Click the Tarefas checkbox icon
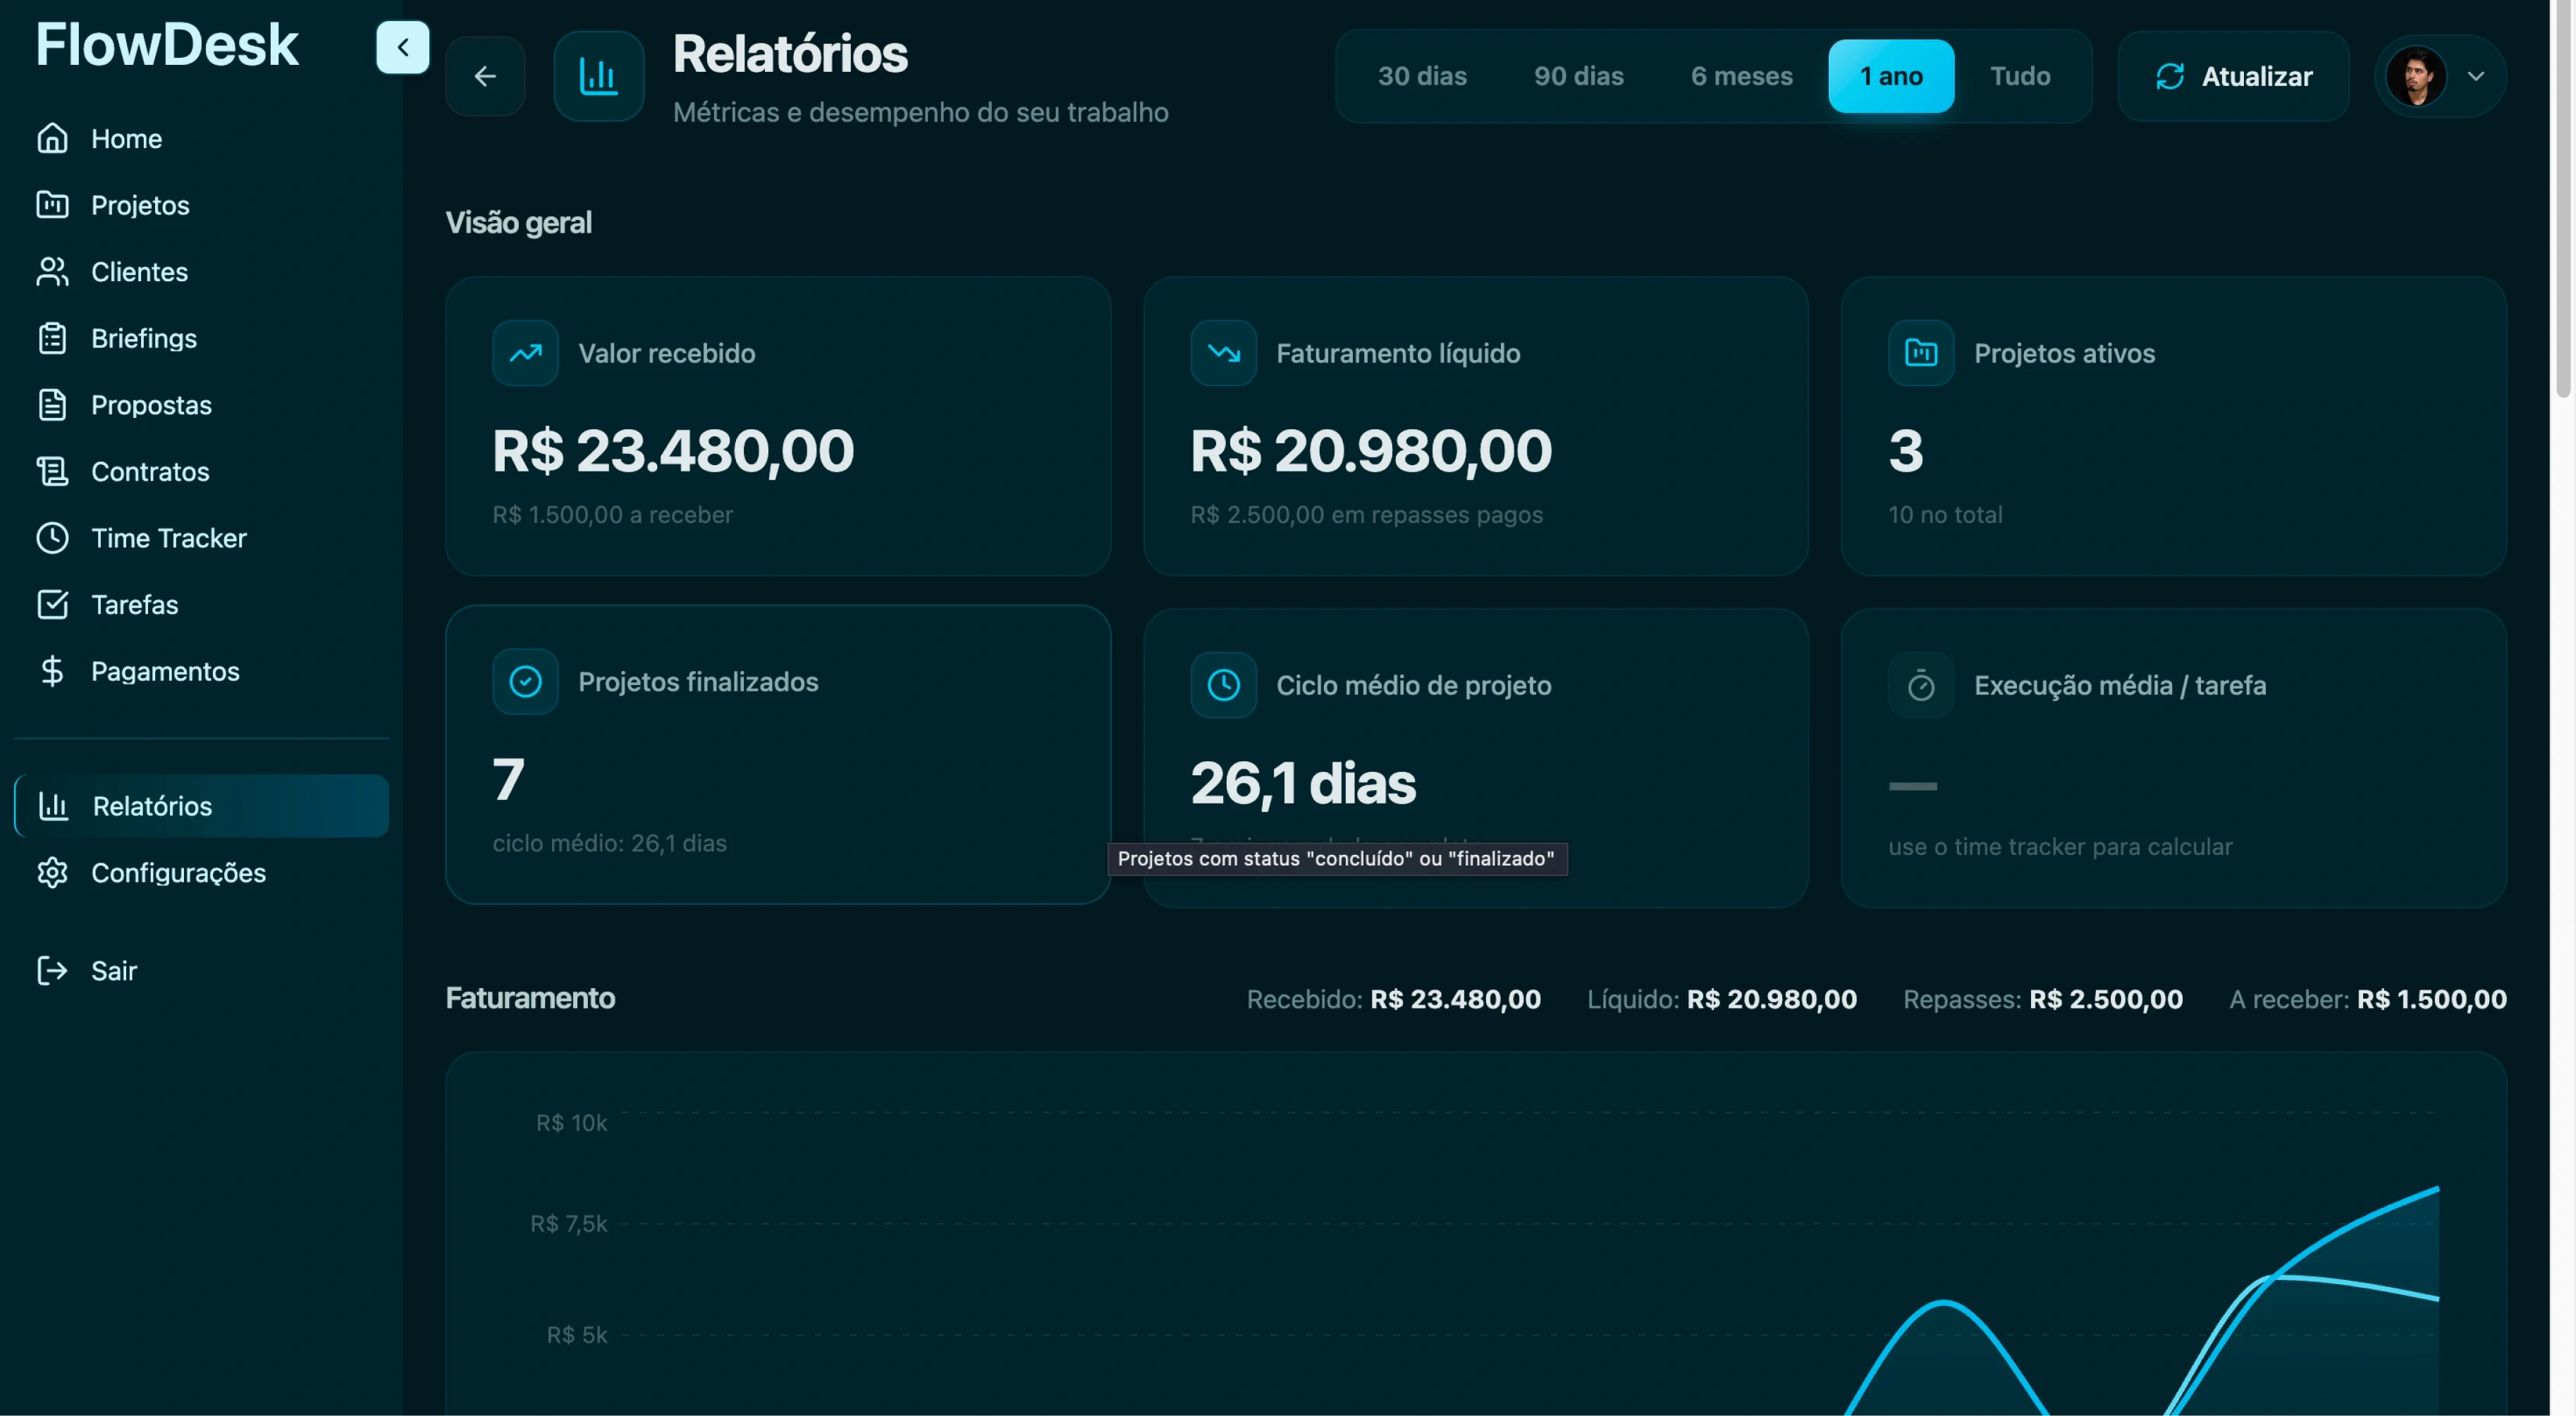The image size is (2576, 1416). pyautogui.click(x=52, y=604)
